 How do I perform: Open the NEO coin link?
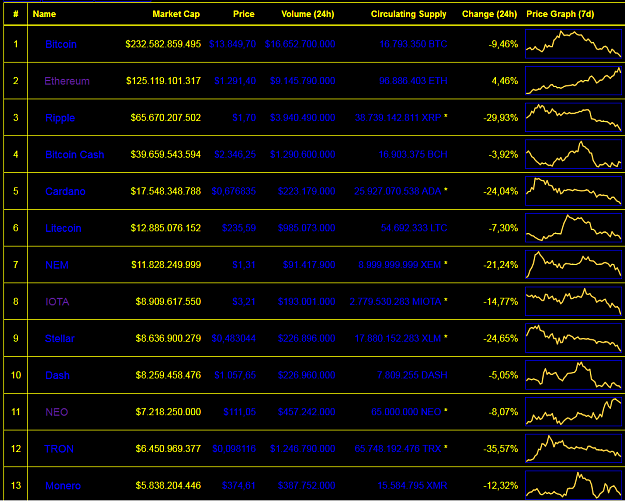pyautogui.click(x=57, y=412)
